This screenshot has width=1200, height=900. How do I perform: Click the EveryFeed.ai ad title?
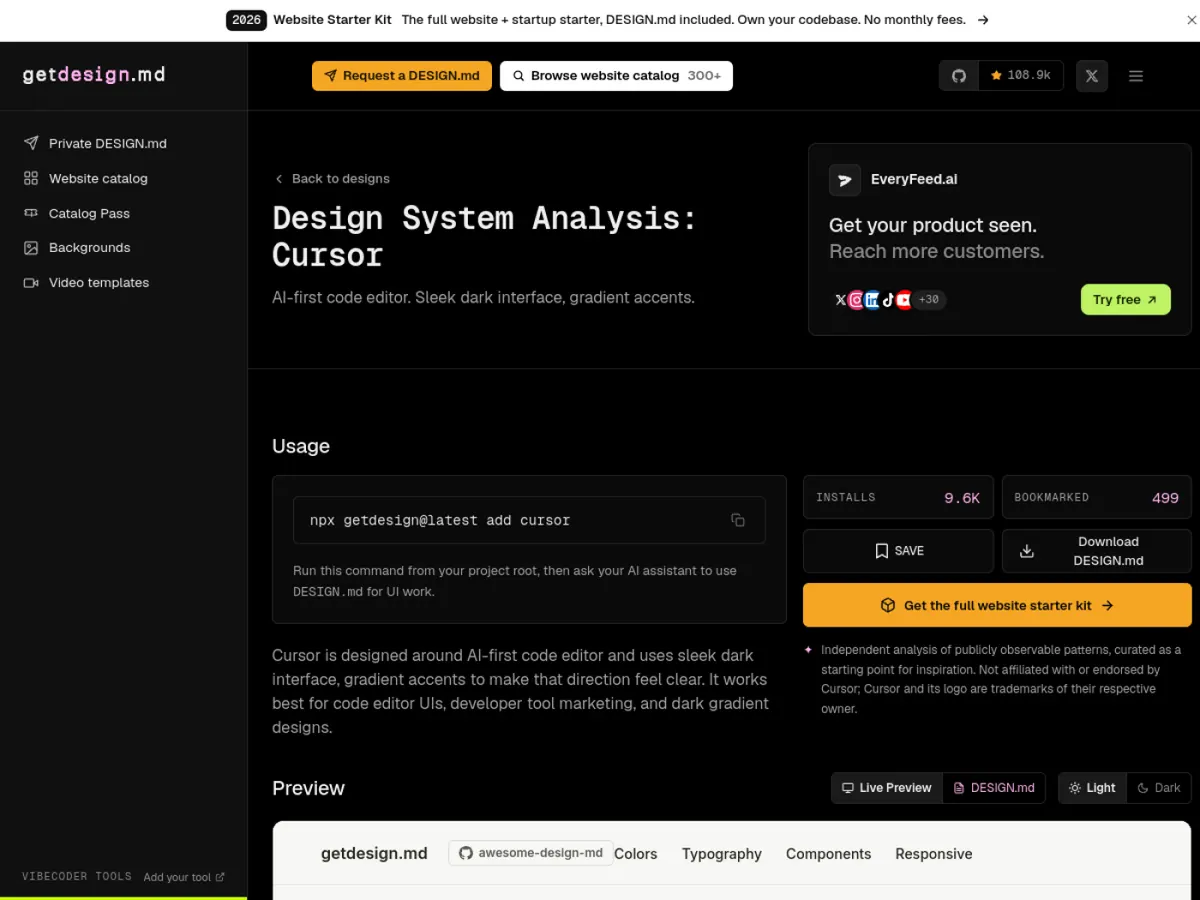tap(914, 180)
